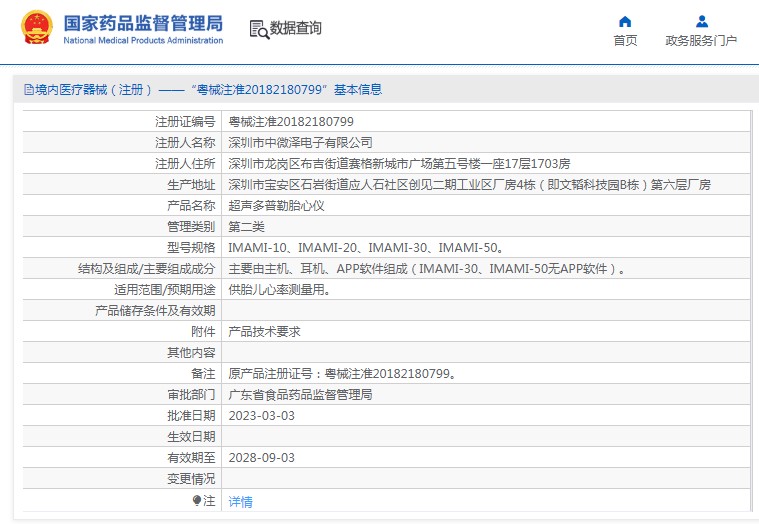Click 国家药品监督管理局 site title
The height and width of the screenshot is (524, 759).
click(x=143, y=23)
